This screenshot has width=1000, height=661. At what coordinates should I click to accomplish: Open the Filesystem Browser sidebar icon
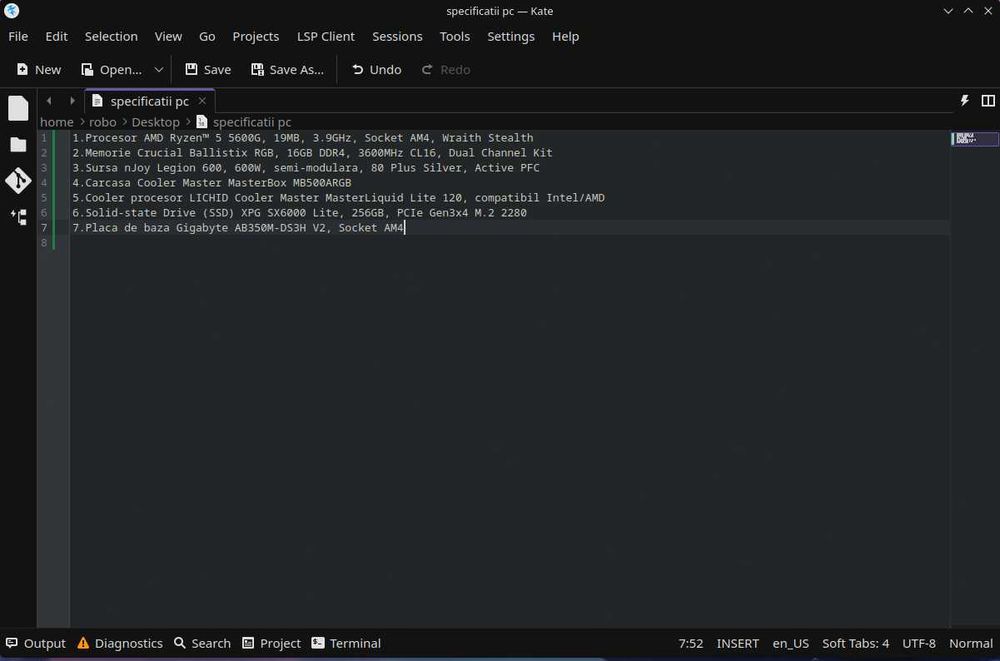coord(18,145)
